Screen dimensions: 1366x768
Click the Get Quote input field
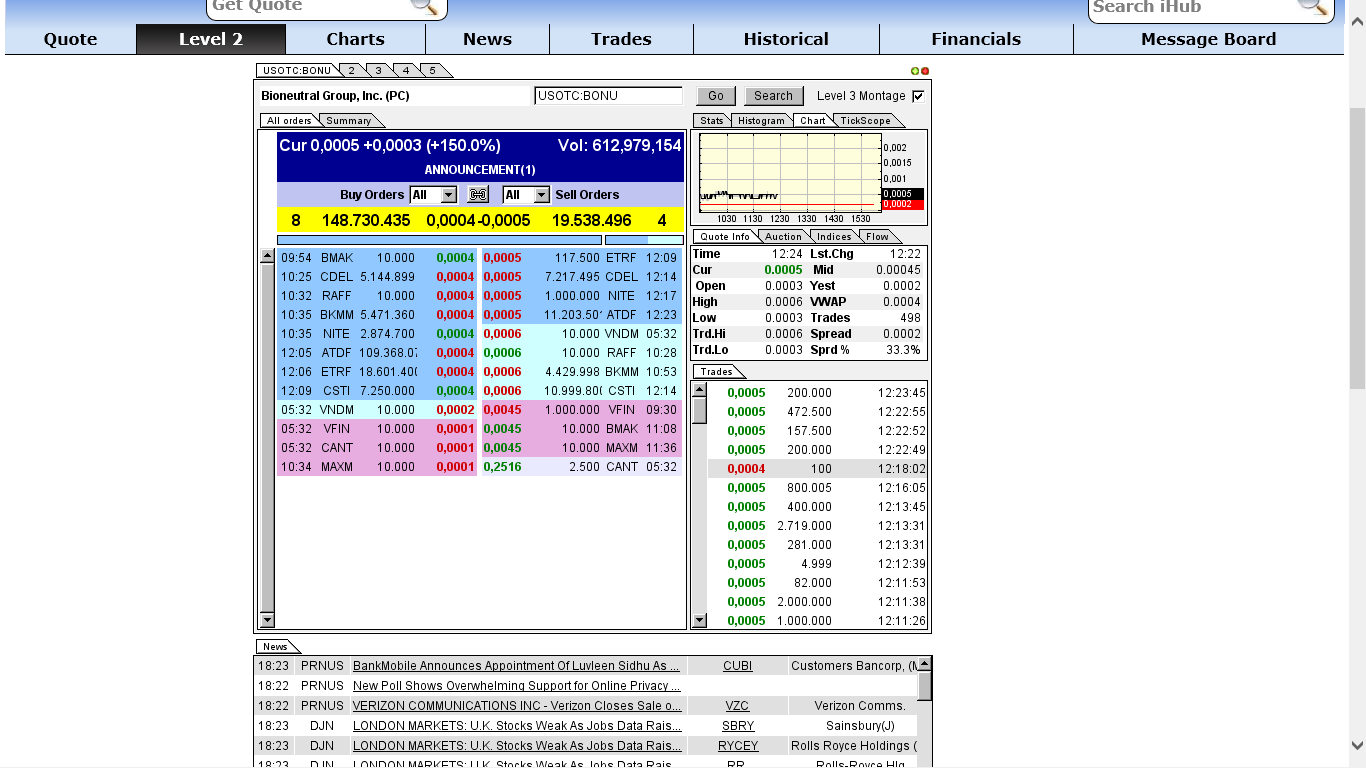309,6
